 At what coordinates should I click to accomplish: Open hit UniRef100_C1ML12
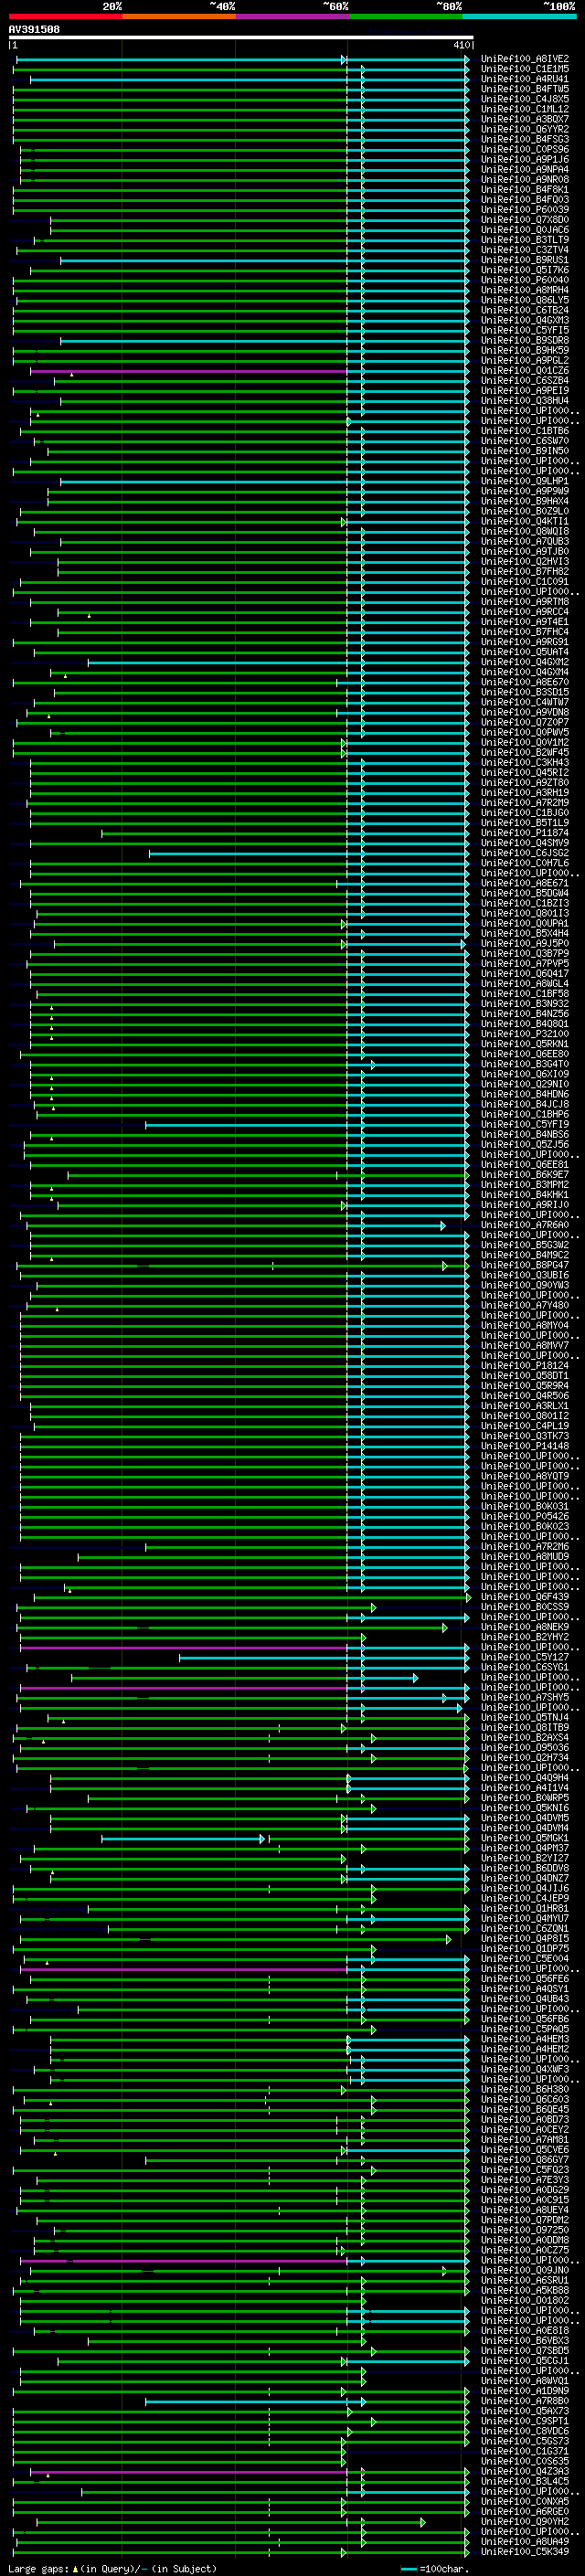524,109
